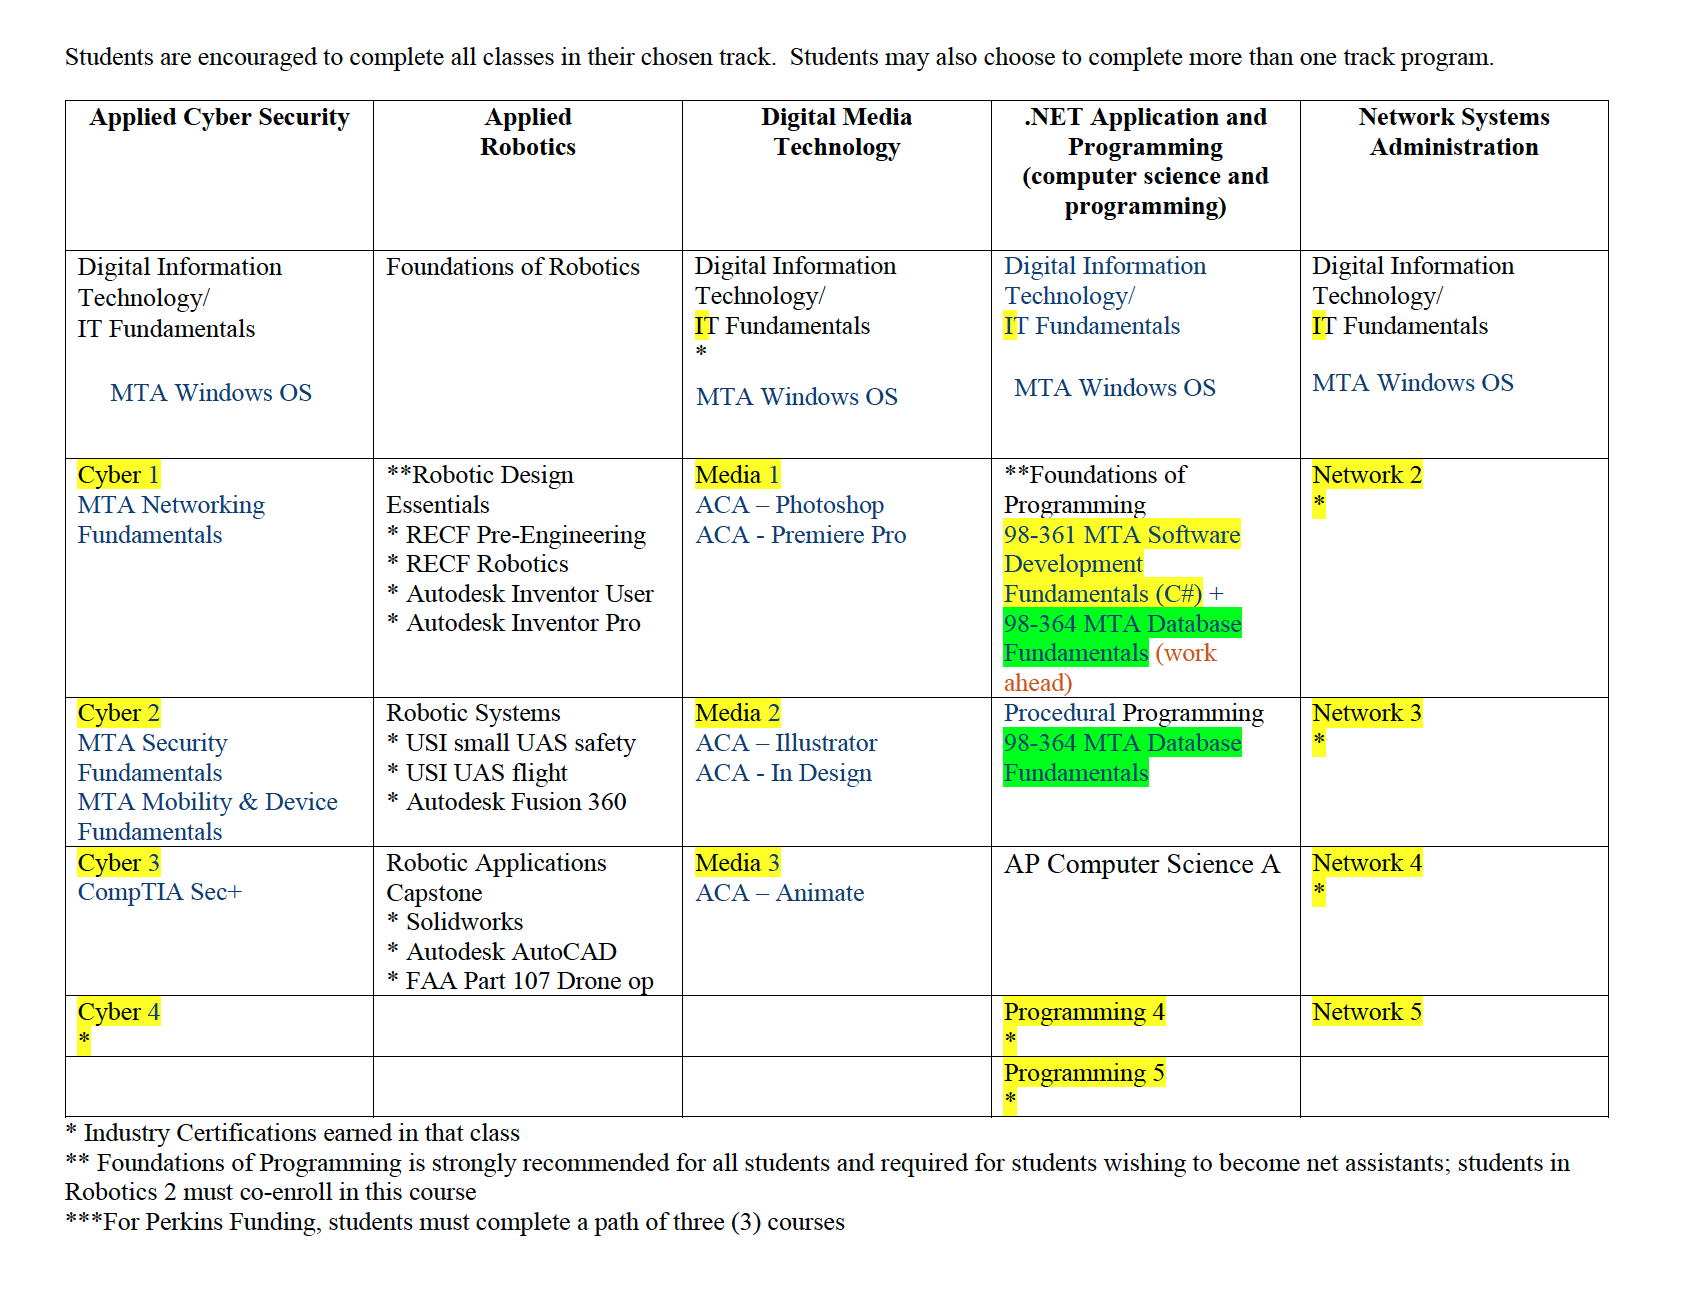Click highlighted 'Media 1' label
This screenshot has height=1300, width=1692.
(738, 475)
